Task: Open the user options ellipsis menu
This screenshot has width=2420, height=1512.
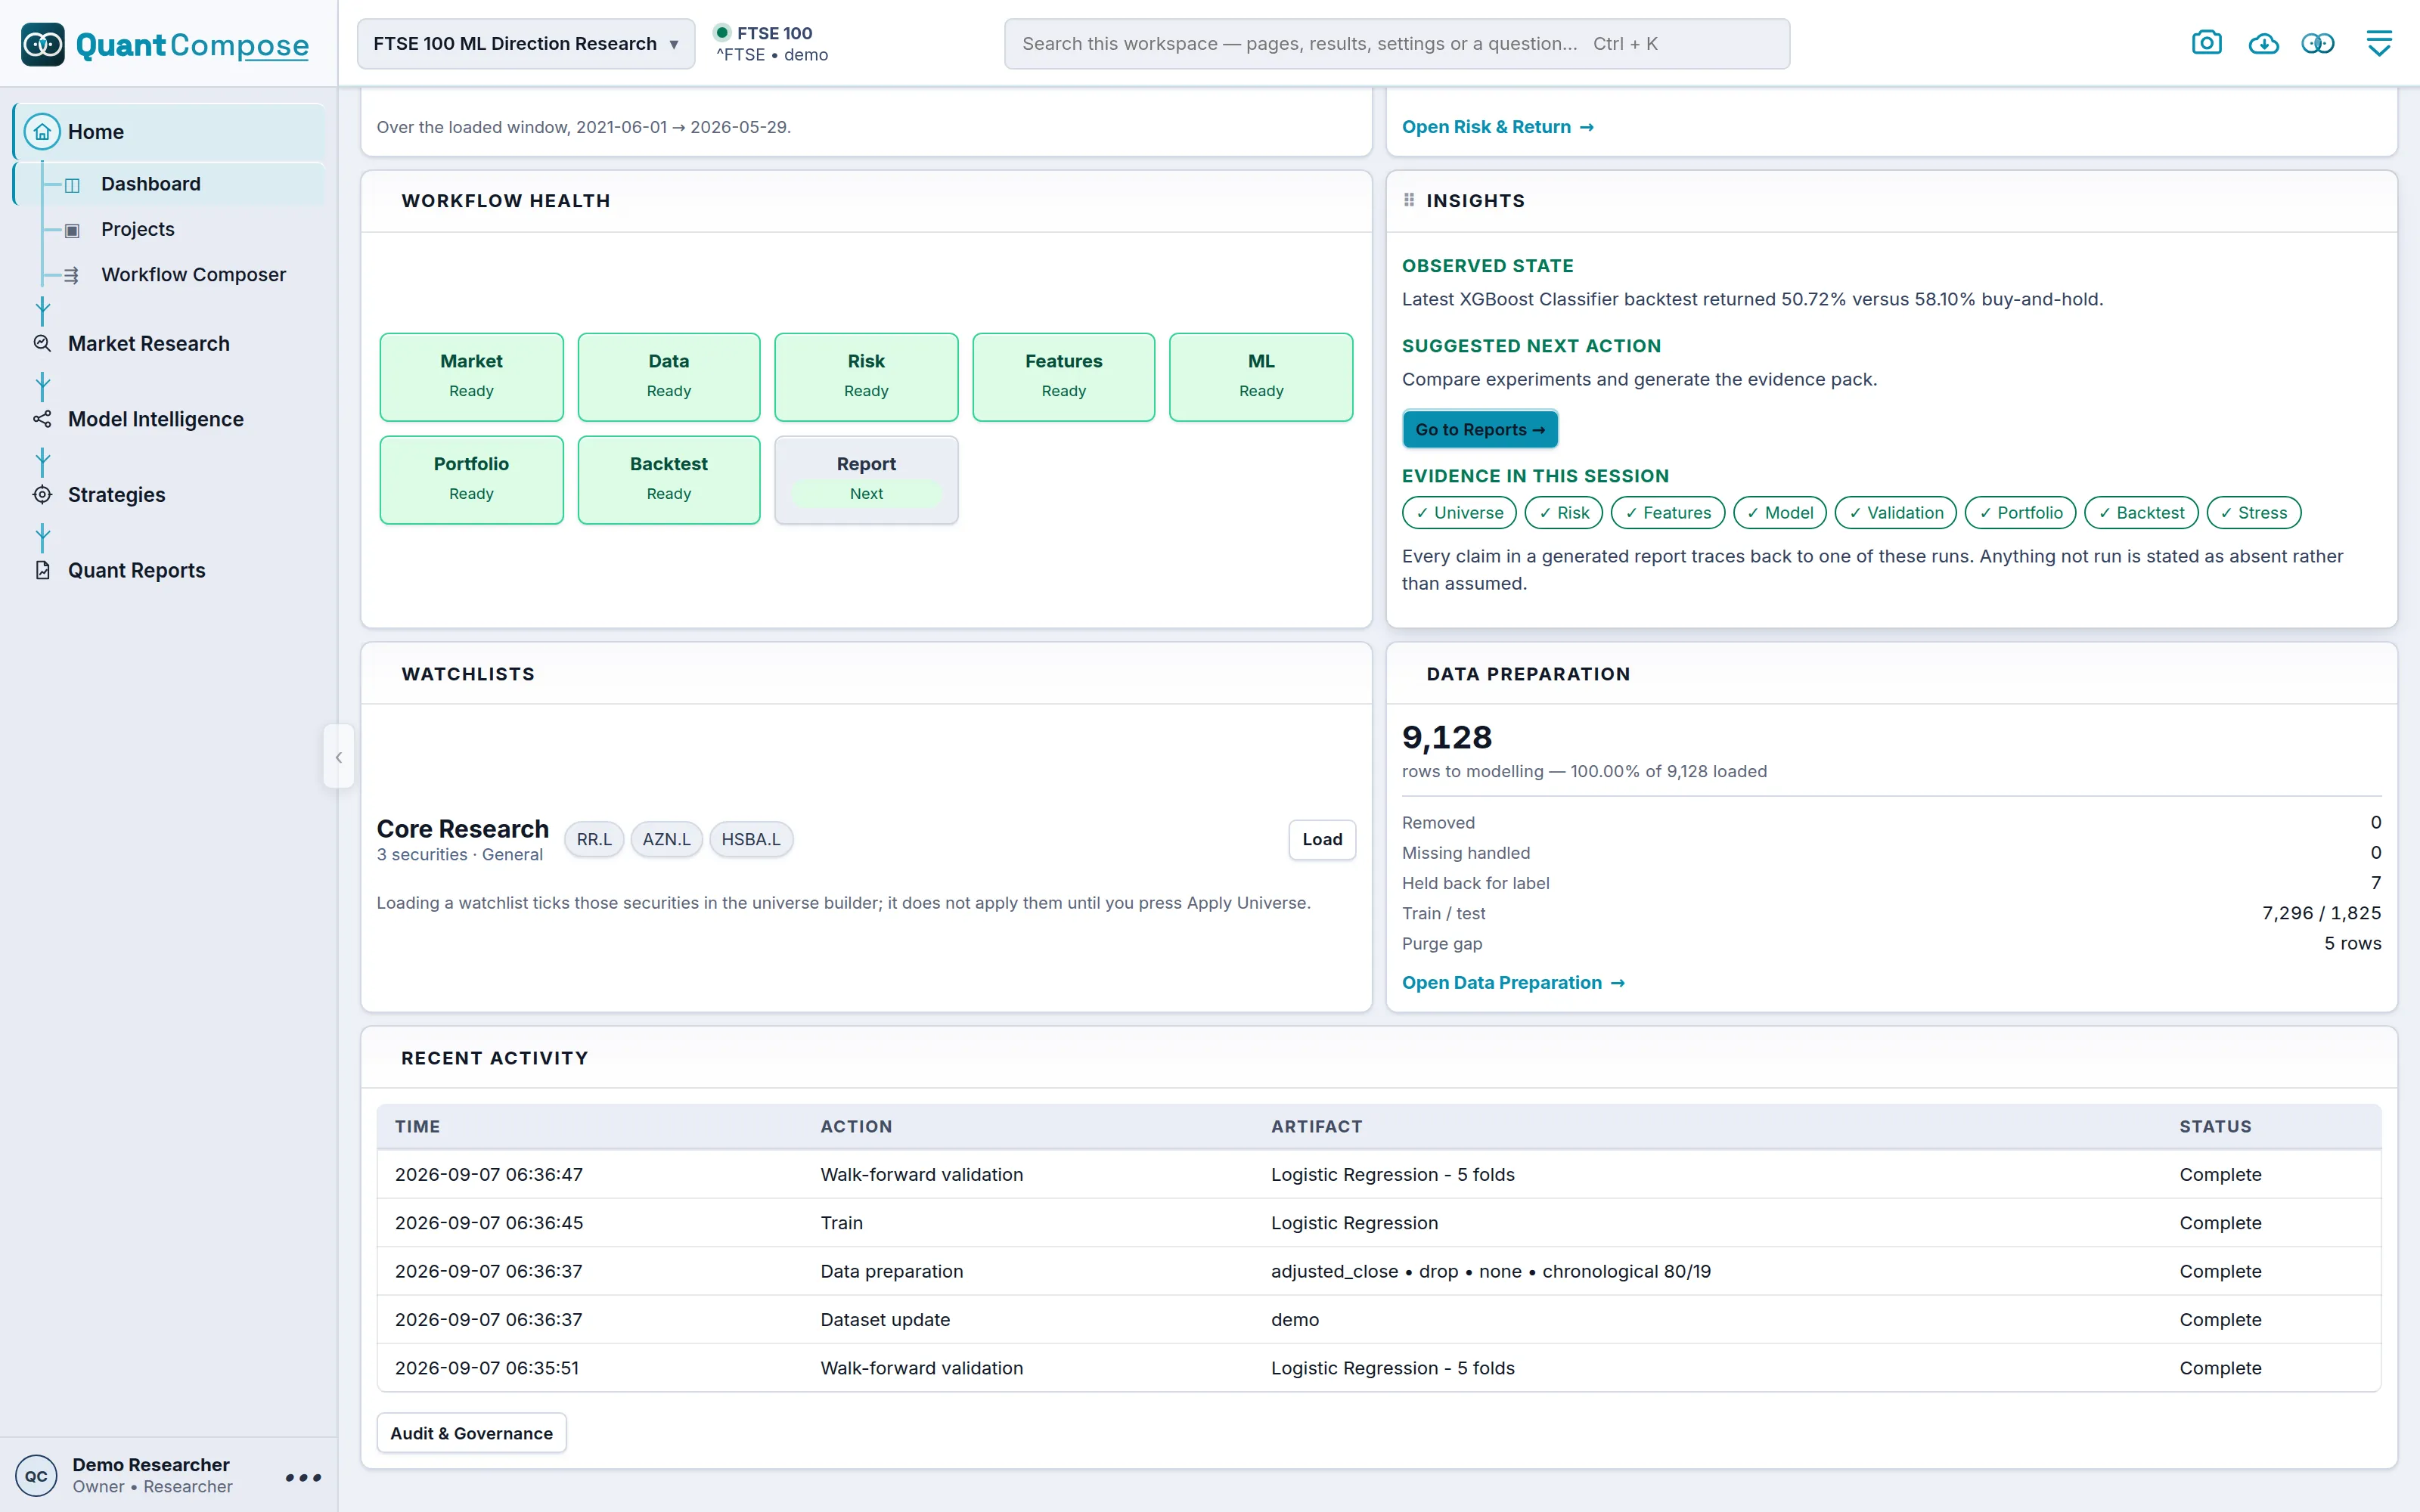Action: (x=303, y=1477)
